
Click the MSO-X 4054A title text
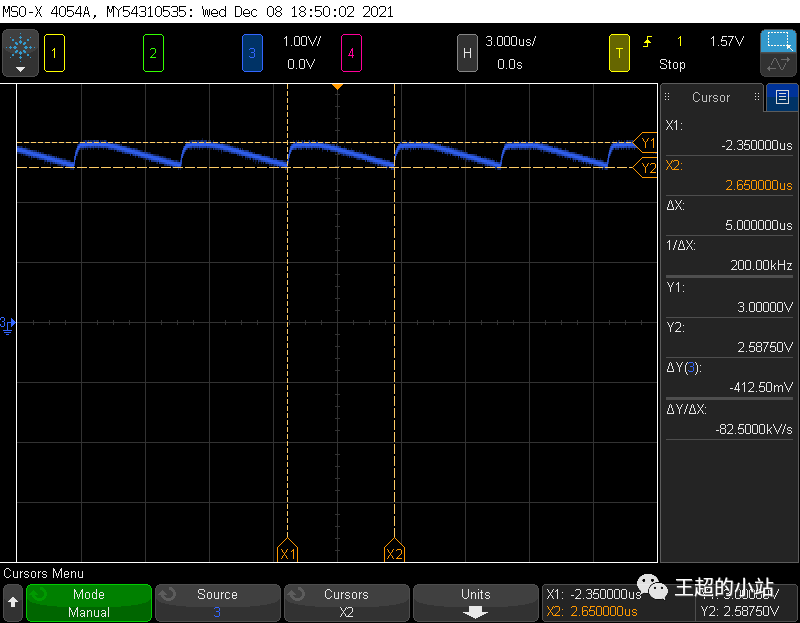click(x=48, y=11)
